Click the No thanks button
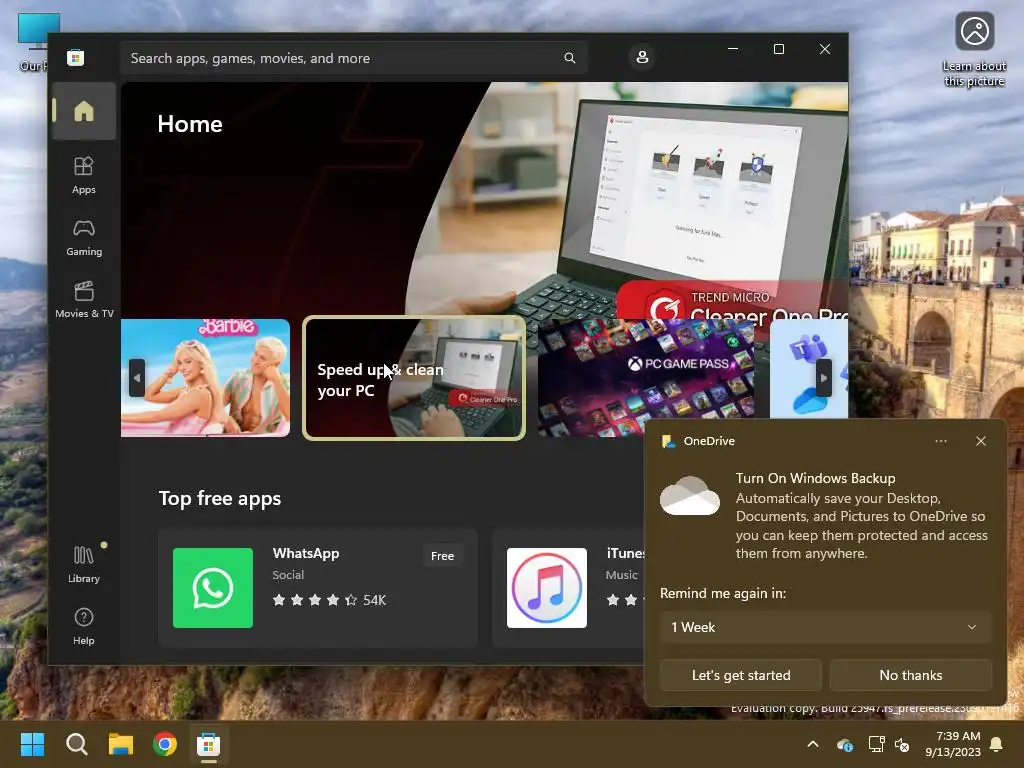Screen dimensions: 1024x768 tap(910, 675)
